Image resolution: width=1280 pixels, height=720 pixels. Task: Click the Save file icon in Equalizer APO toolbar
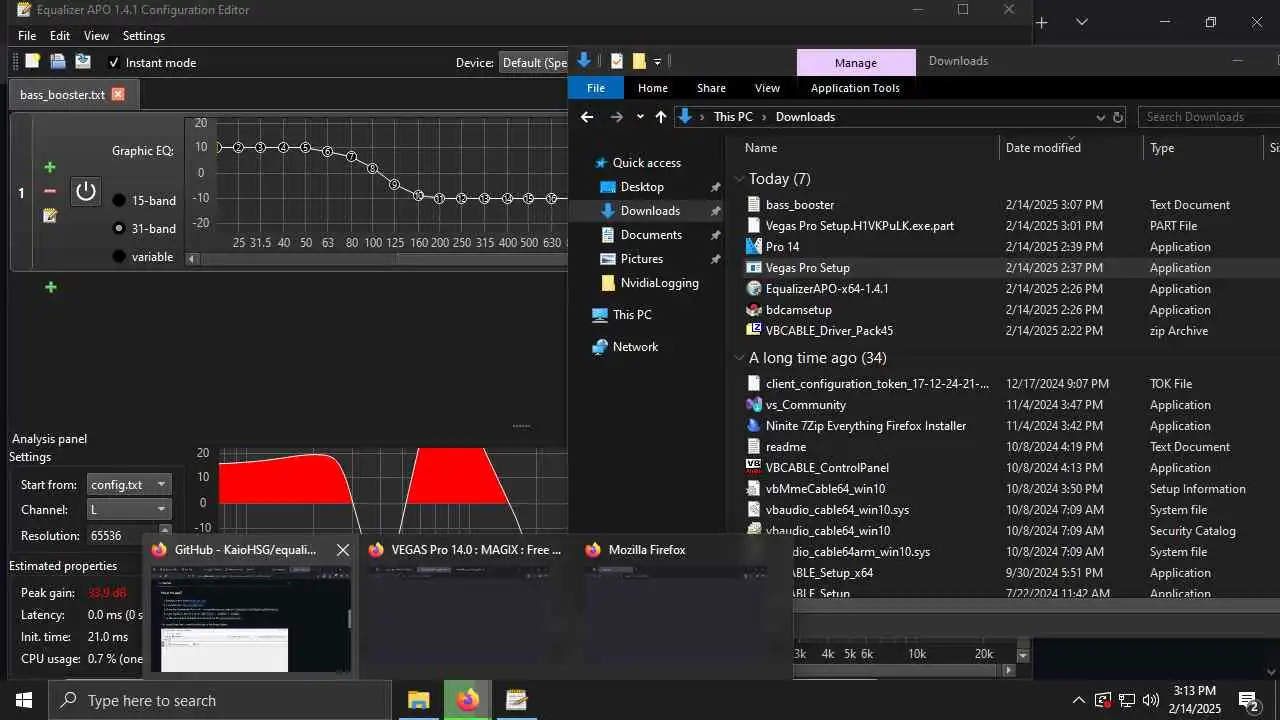[83, 62]
